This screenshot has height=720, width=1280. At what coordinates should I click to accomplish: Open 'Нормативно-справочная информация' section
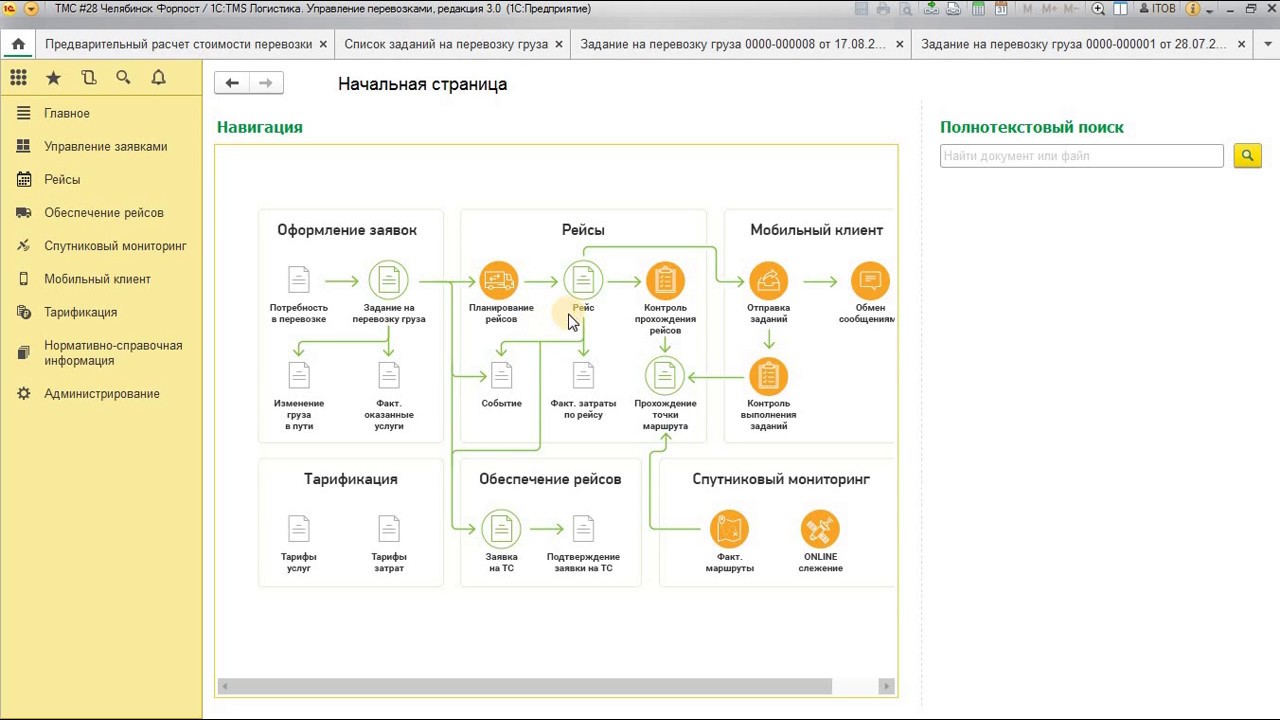click(x=101, y=353)
